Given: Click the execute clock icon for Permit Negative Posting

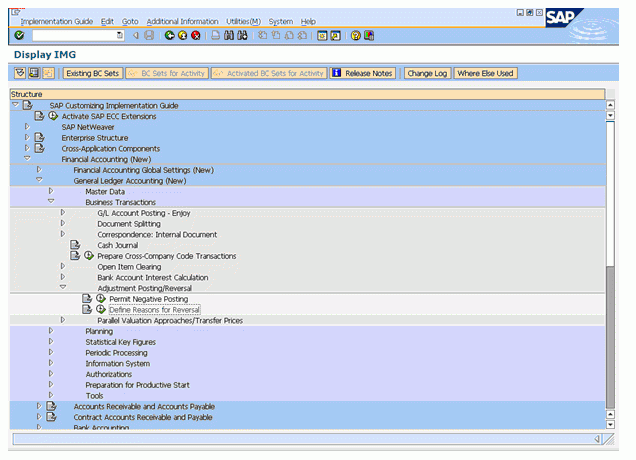Looking at the screenshot, I should click(101, 299).
